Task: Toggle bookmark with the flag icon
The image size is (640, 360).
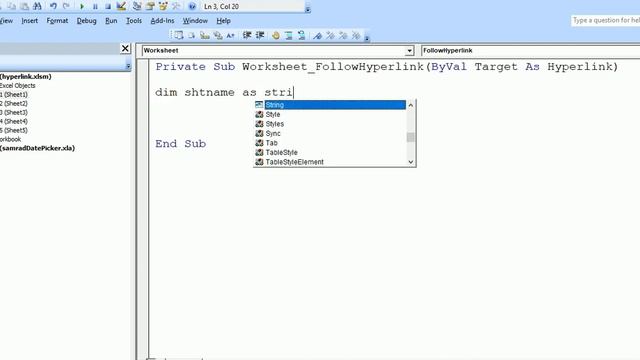Action: (317, 36)
